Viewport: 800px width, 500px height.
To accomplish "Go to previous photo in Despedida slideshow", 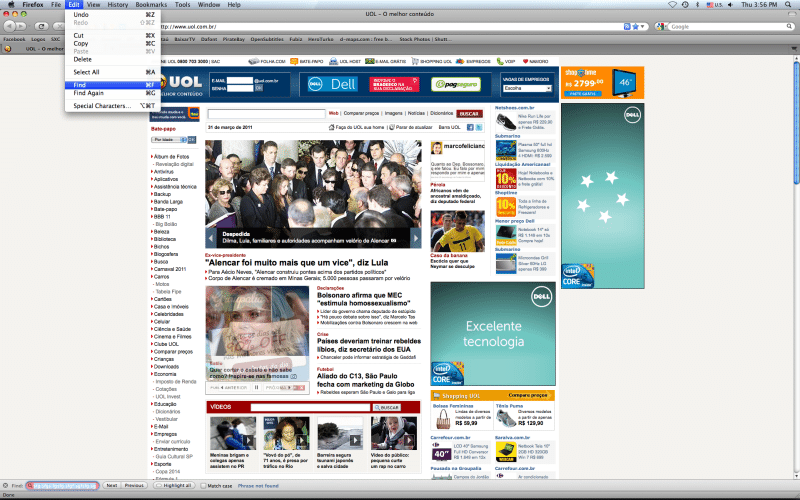I will [211, 238].
